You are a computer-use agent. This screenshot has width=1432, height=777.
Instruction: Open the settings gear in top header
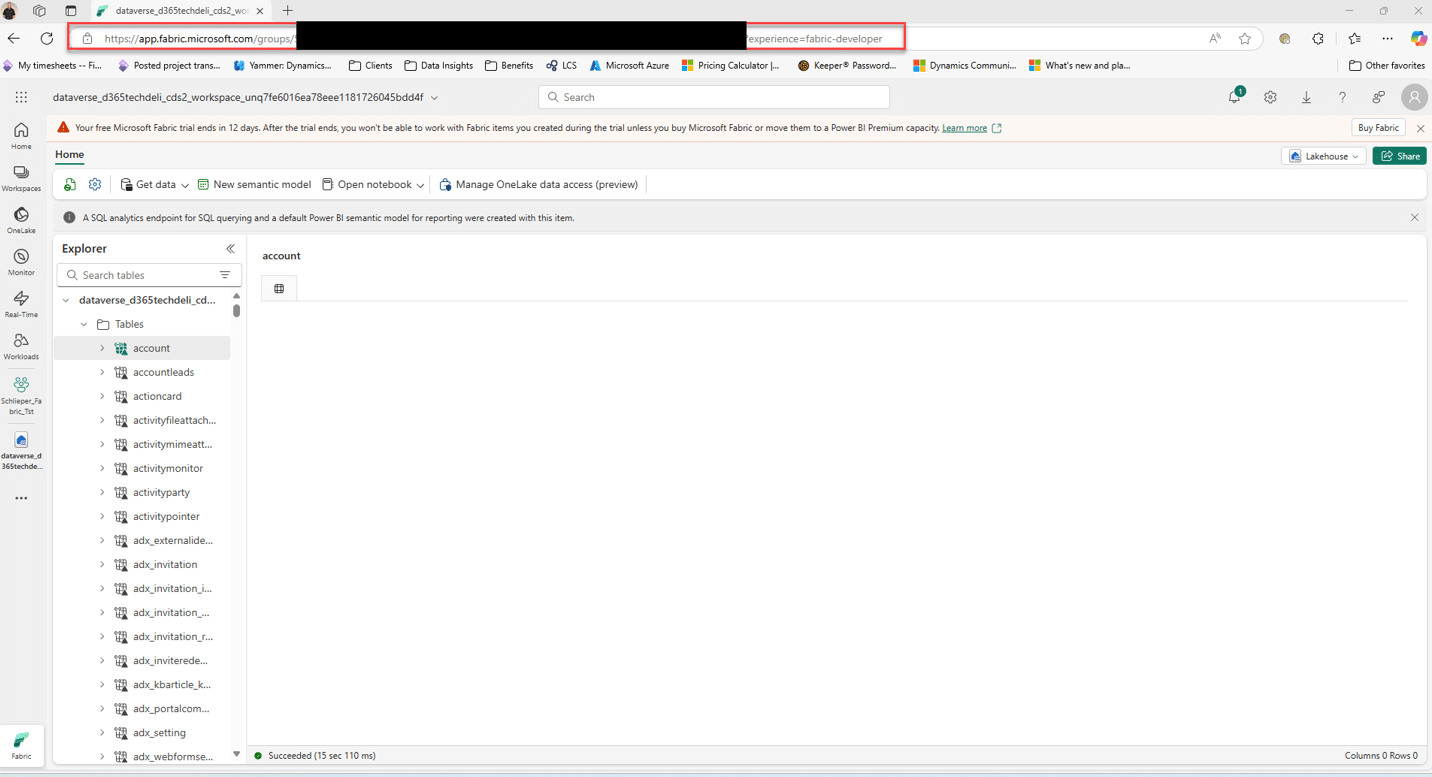(x=1270, y=97)
